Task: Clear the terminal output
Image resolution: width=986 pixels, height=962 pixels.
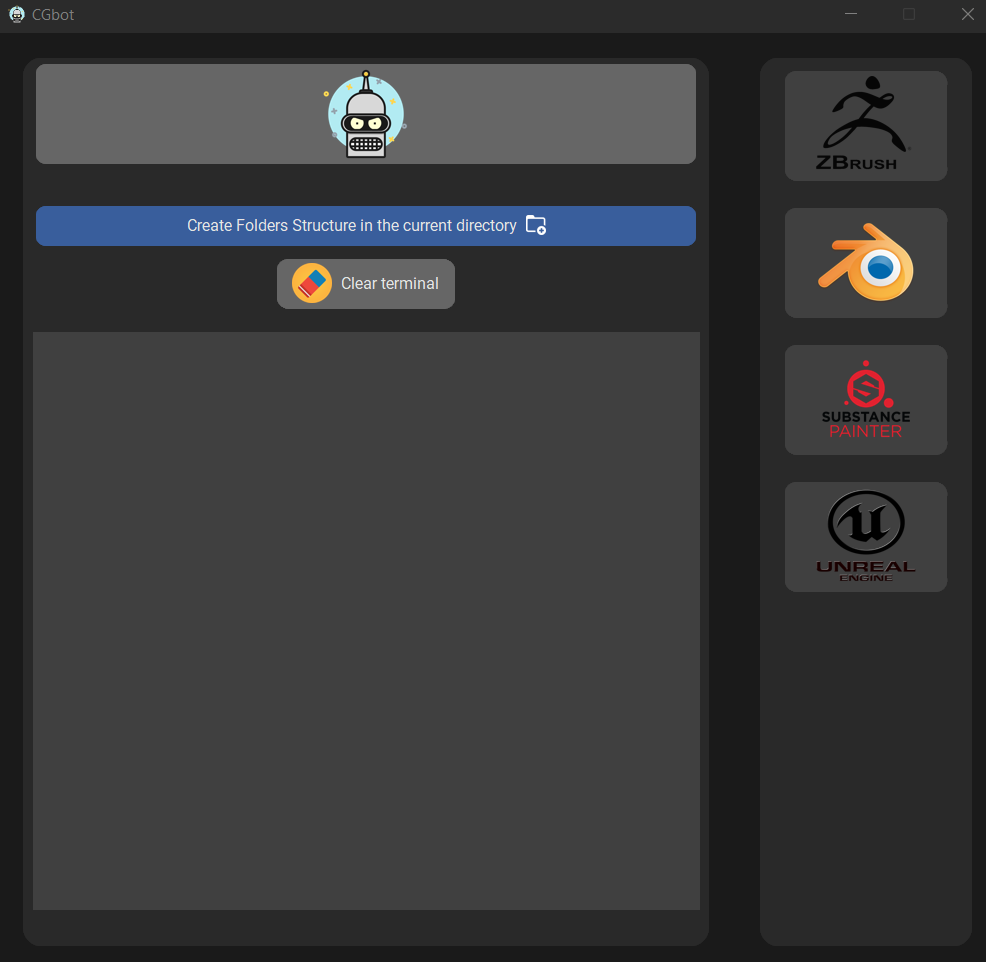Action: (x=366, y=284)
